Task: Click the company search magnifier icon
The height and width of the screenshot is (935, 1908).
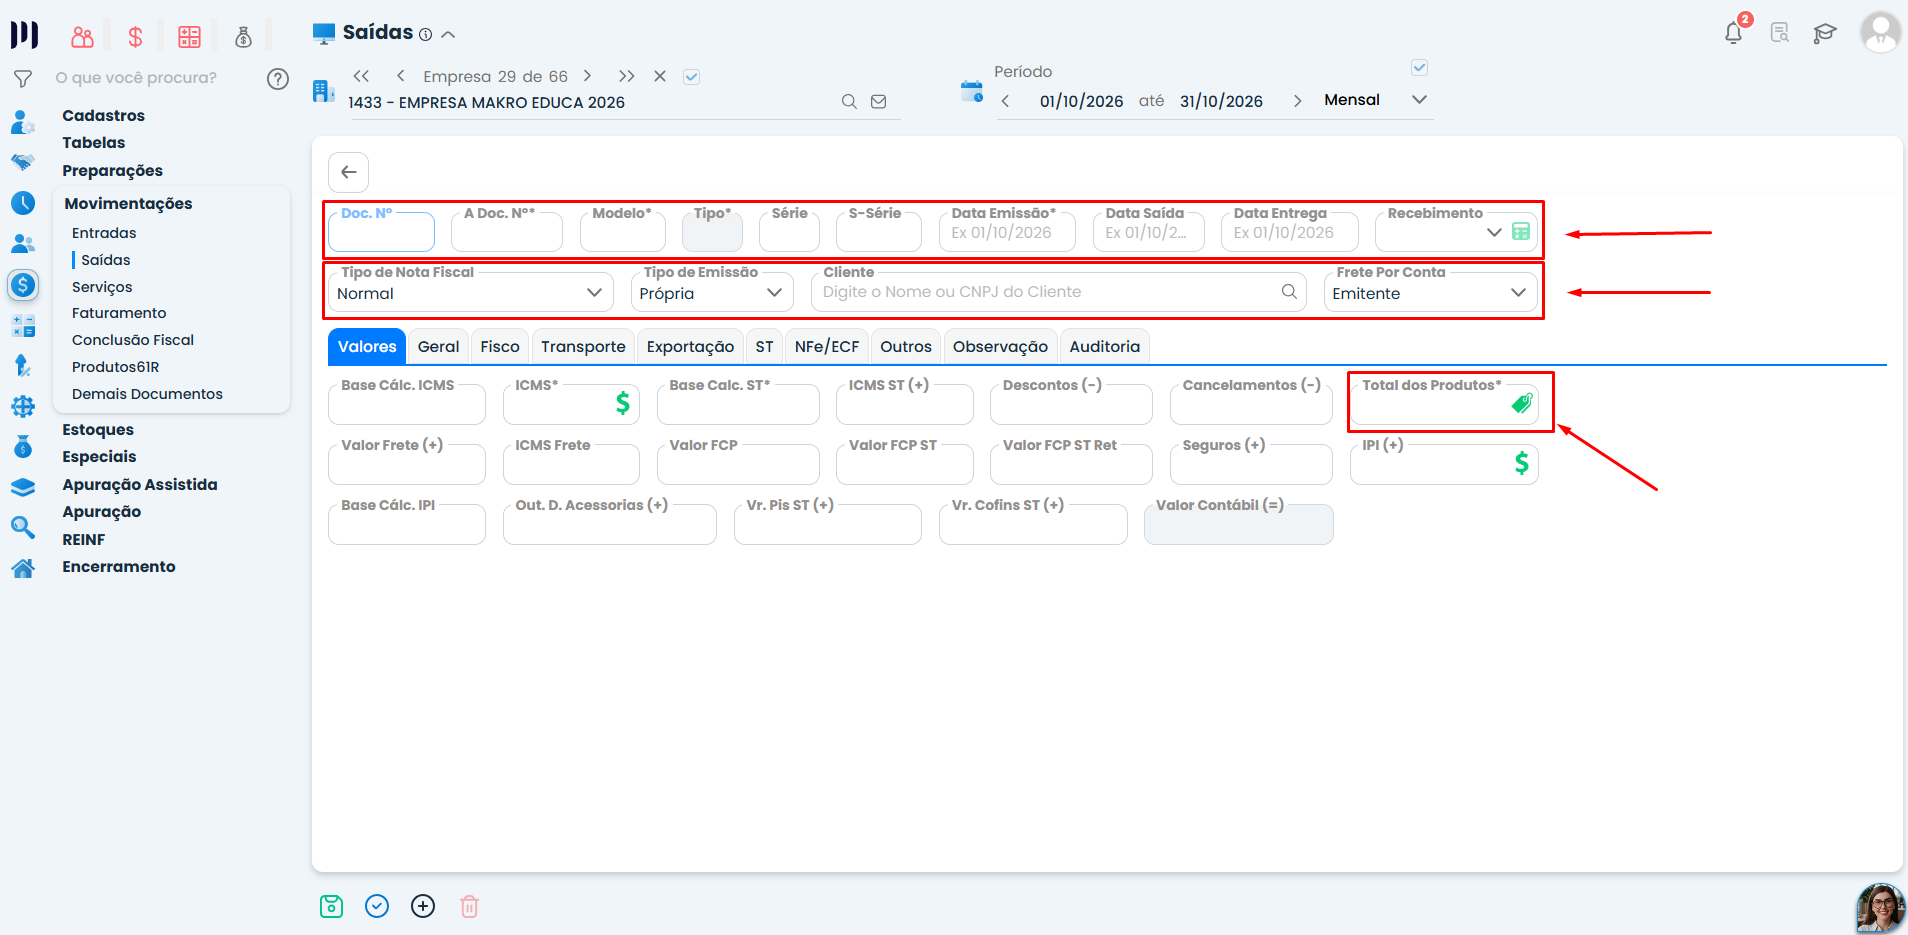Action: [849, 101]
